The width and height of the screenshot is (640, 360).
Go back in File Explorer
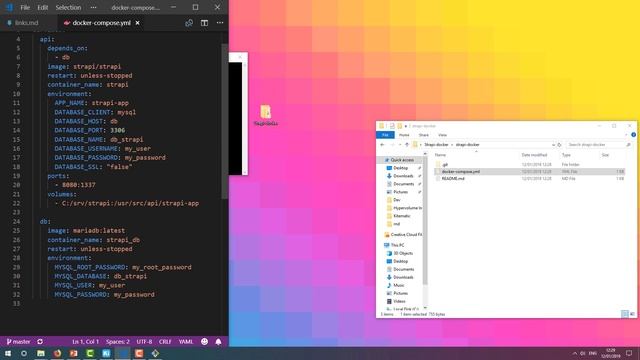(x=382, y=145)
